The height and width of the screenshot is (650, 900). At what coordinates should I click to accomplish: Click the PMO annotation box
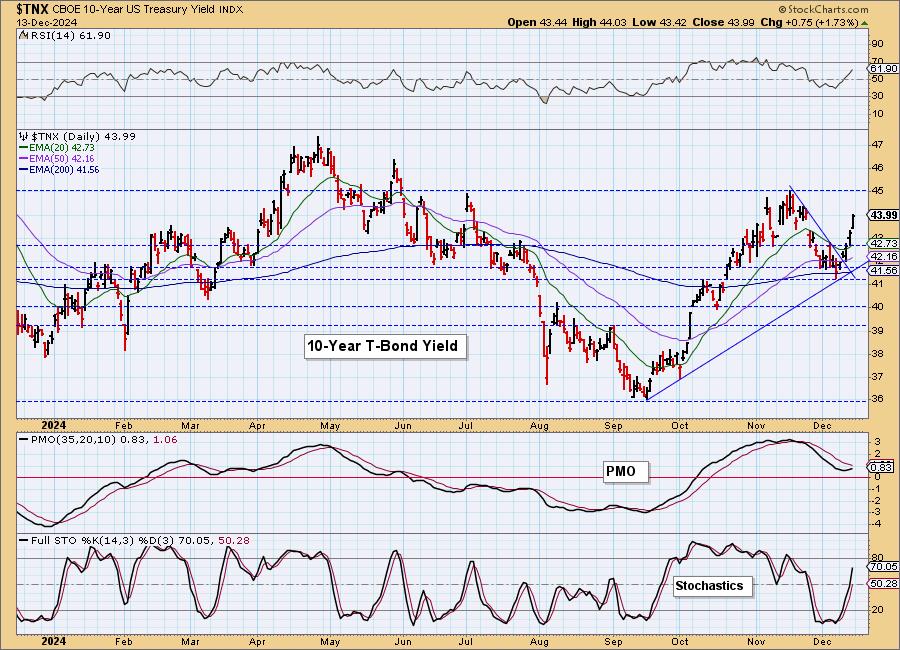click(625, 471)
